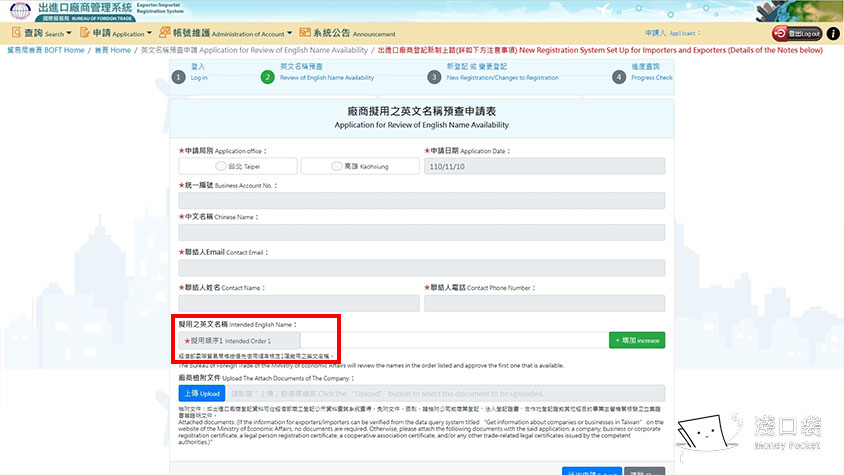The height and width of the screenshot is (475, 844).
Task: Click the Announcement board icon
Action: (x=305, y=33)
